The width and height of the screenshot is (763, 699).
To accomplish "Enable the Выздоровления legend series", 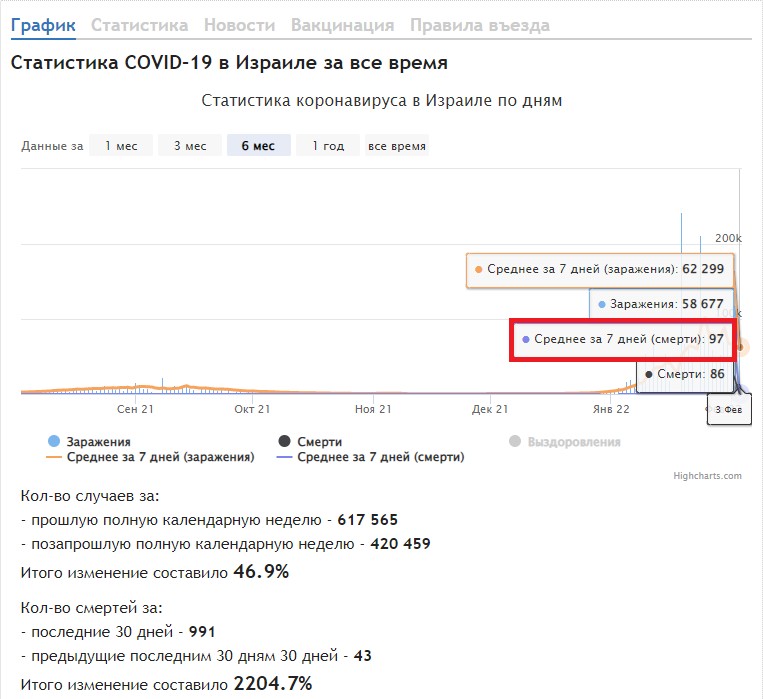I will click(573, 441).
